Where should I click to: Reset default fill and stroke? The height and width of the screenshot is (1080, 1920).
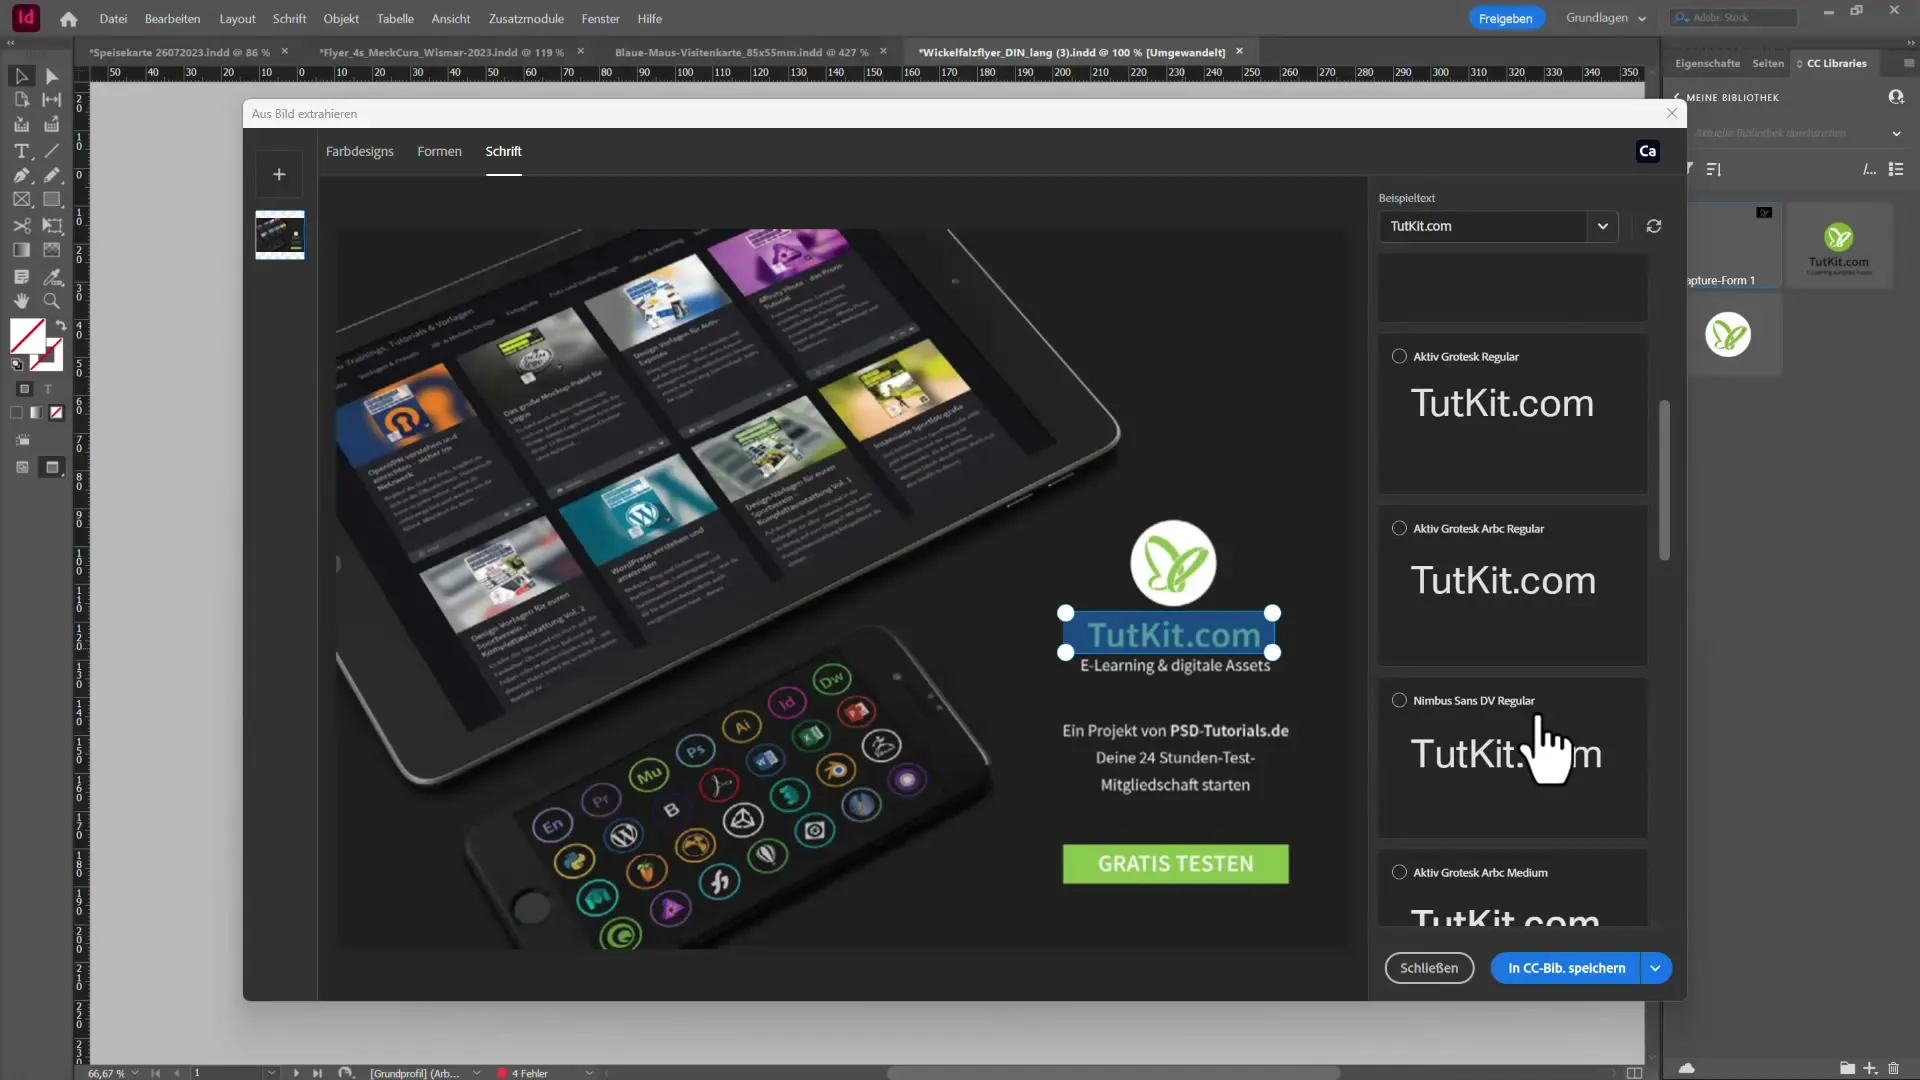16,364
